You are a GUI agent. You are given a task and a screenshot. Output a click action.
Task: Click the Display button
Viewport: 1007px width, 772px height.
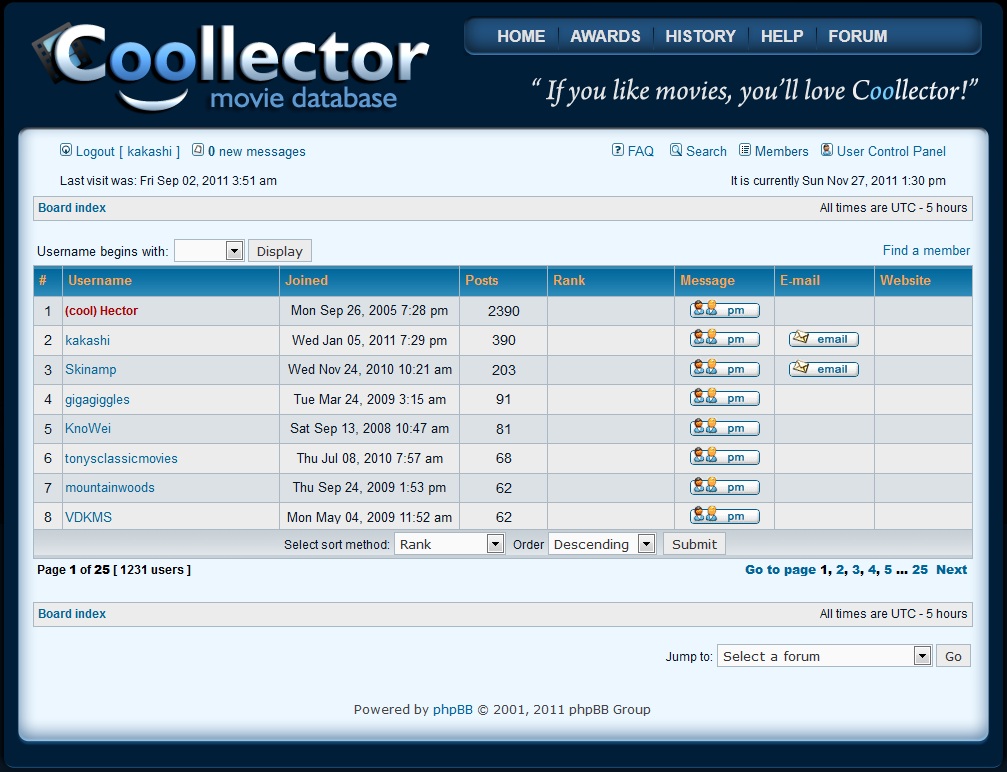279,251
